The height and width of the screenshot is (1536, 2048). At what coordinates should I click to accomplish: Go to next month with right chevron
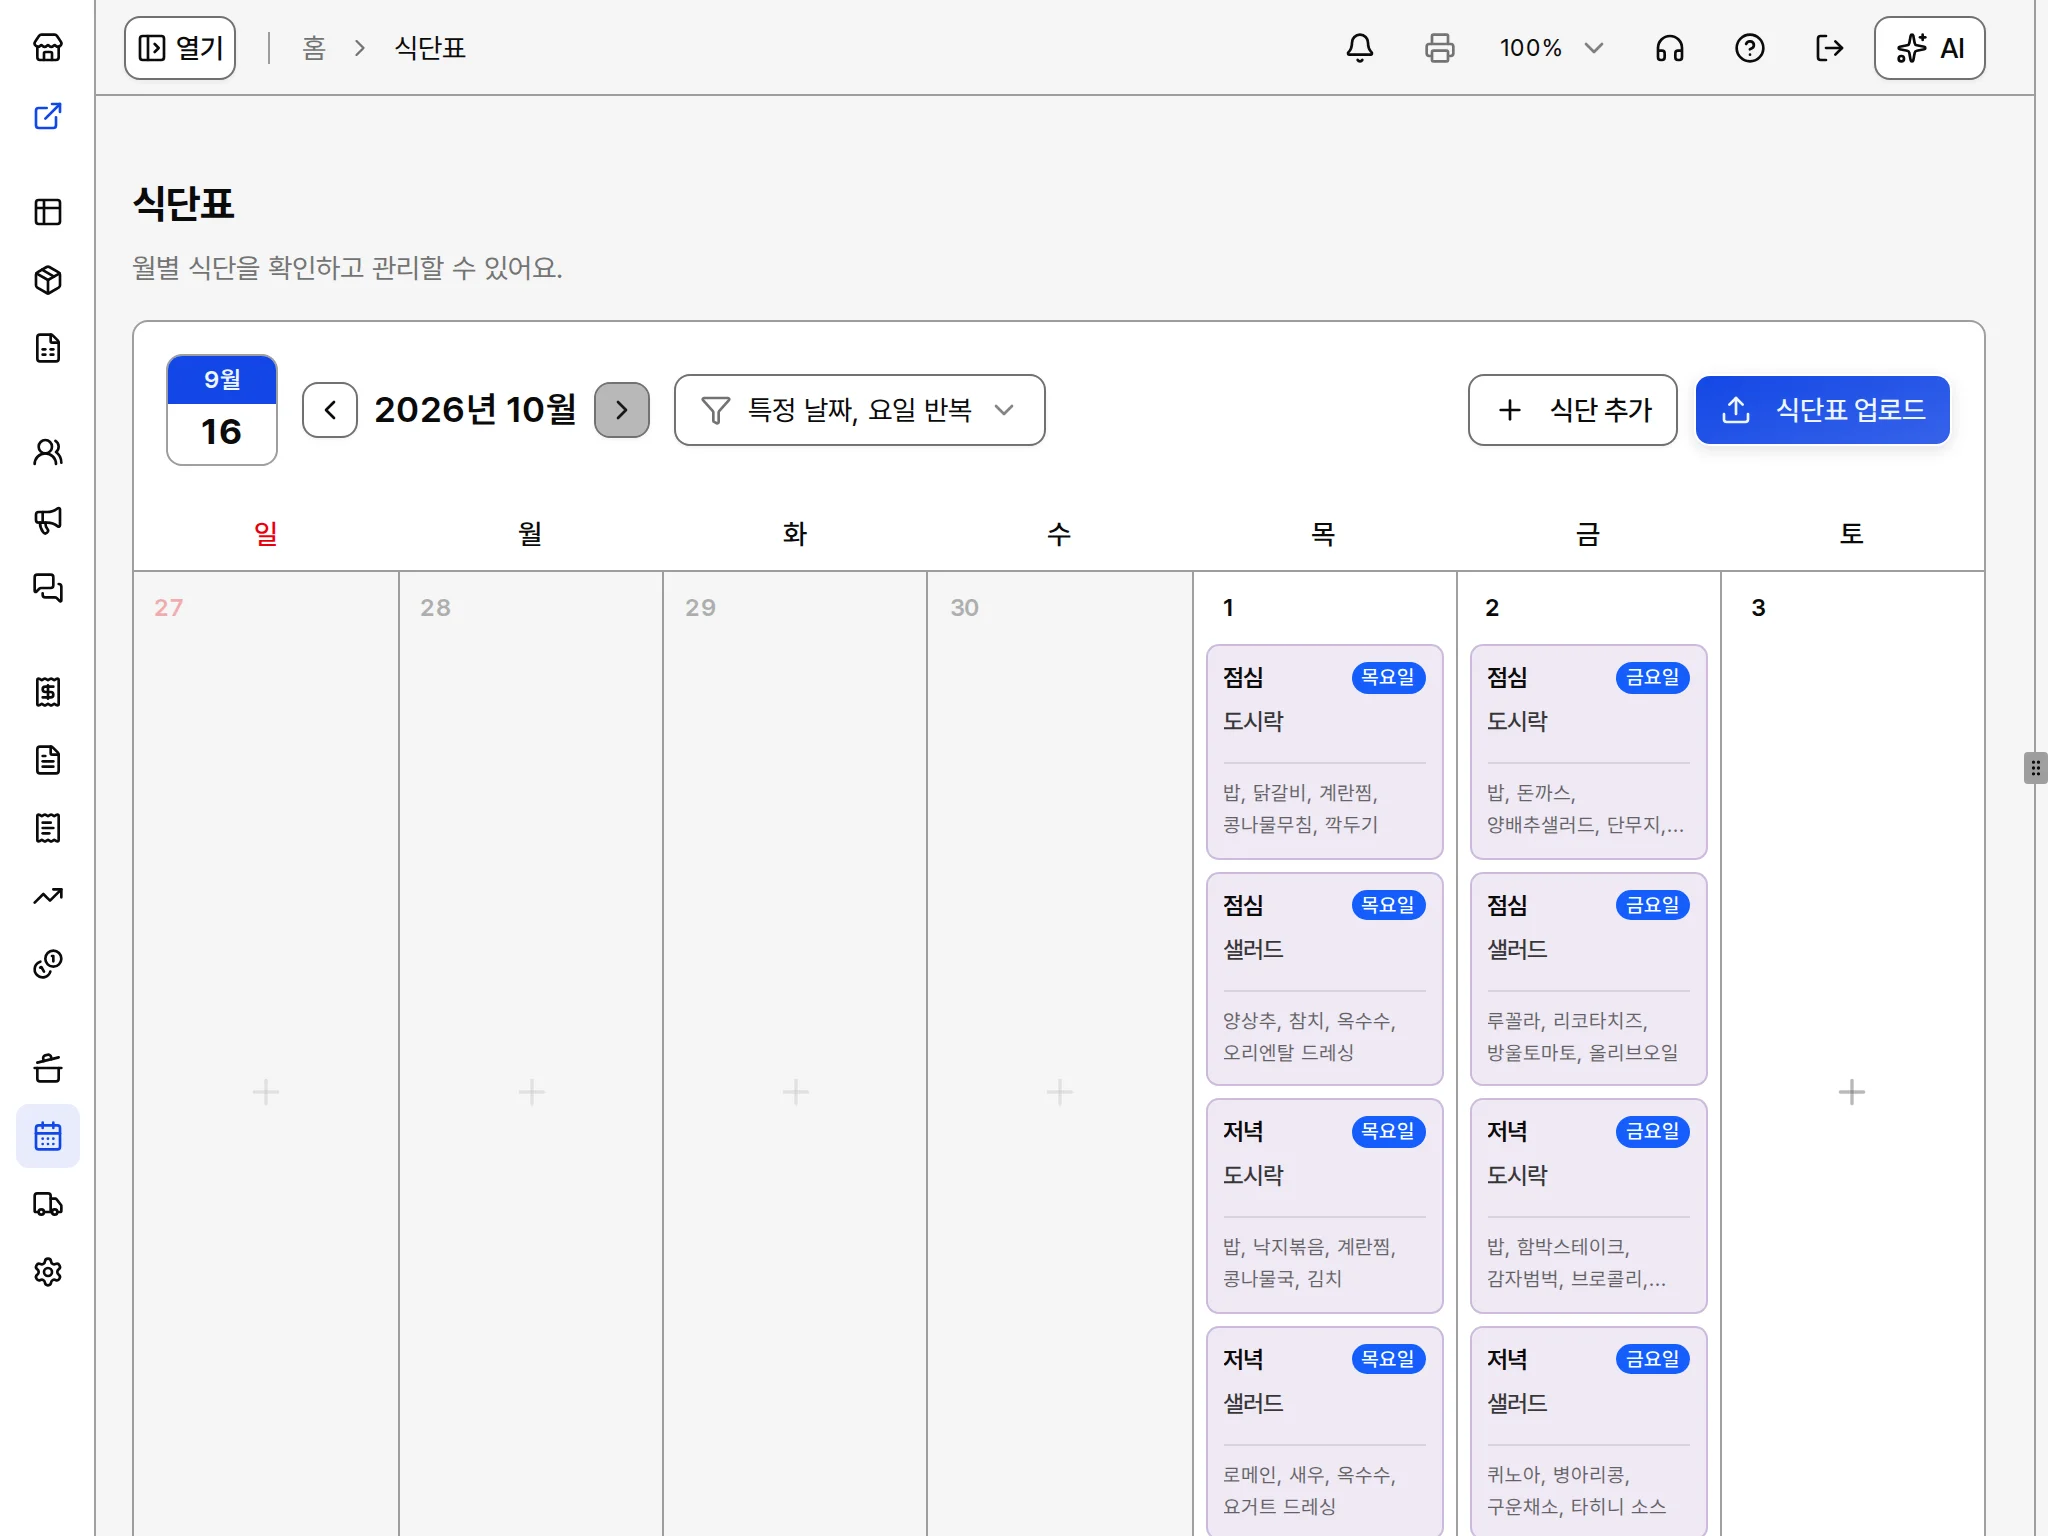(x=622, y=410)
